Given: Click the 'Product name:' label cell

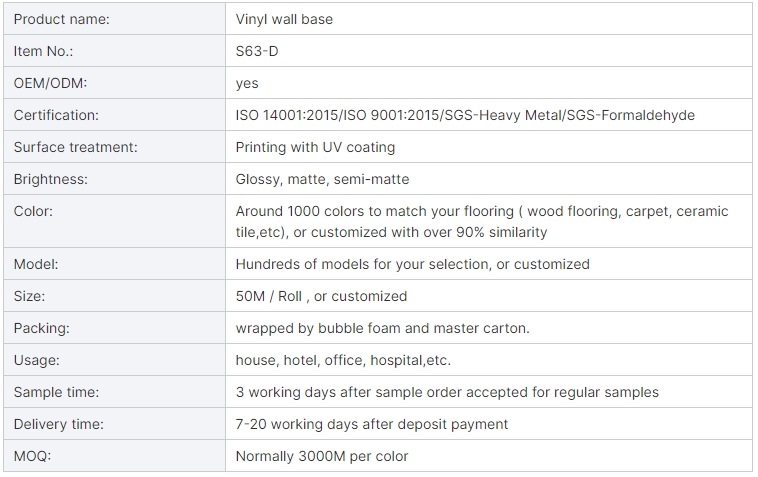Looking at the screenshot, I should pyautogui.click(x=62, y=19).
